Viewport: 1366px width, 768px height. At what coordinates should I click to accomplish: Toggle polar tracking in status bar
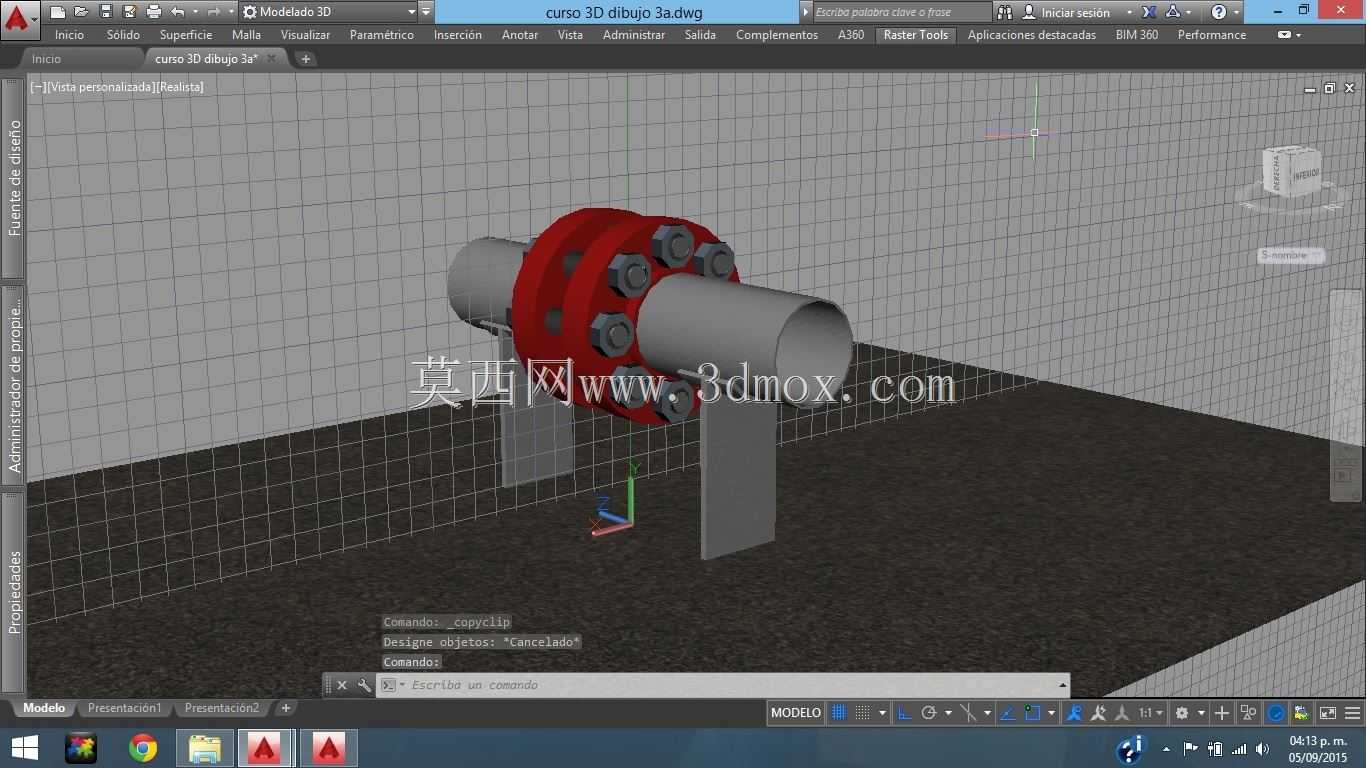coord(929,713)
